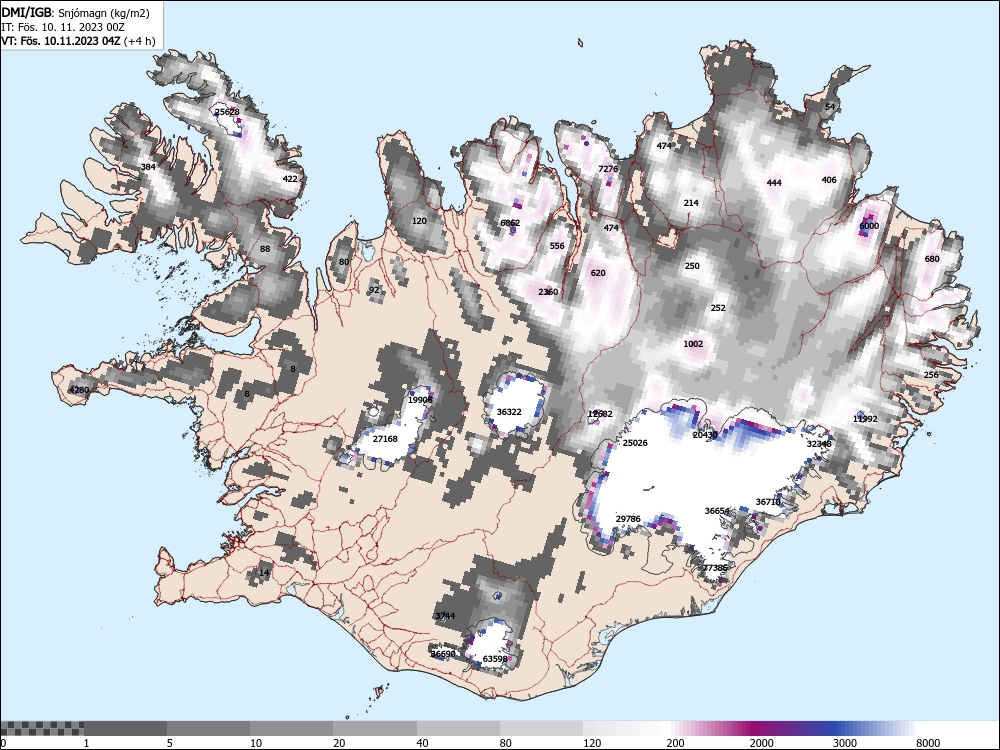This screenshot has height=750, width=1000.
Task: Click the glacier value '19906'
Action: (x=420, y=400)
